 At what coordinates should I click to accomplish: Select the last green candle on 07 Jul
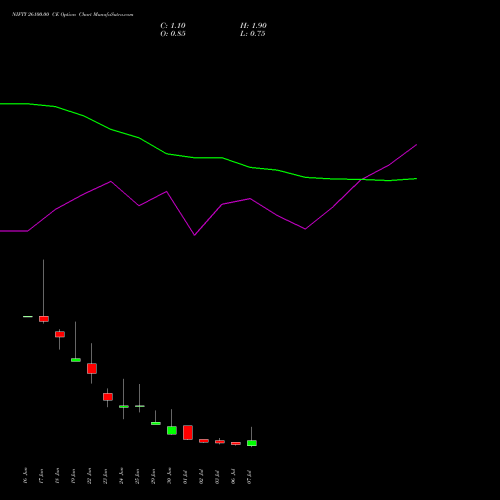click(252, 443)
